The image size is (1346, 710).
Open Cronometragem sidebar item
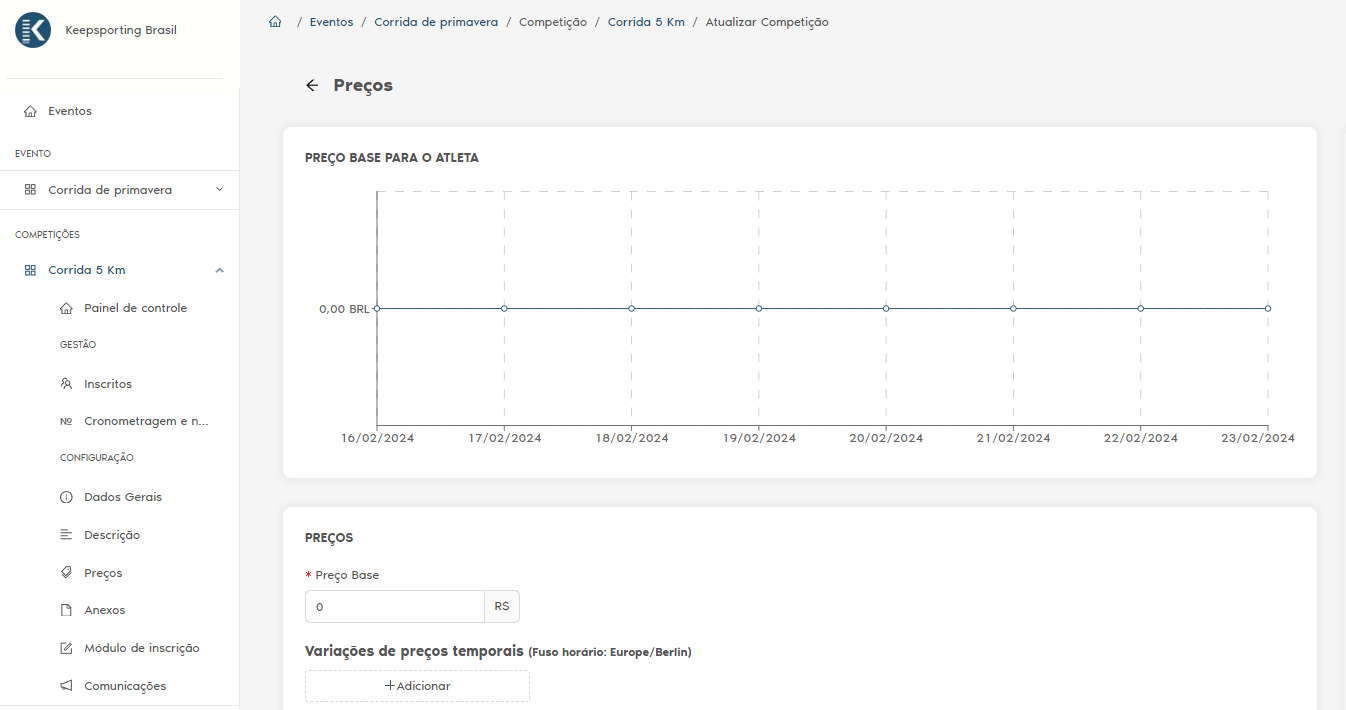click(x=146, y=421)
